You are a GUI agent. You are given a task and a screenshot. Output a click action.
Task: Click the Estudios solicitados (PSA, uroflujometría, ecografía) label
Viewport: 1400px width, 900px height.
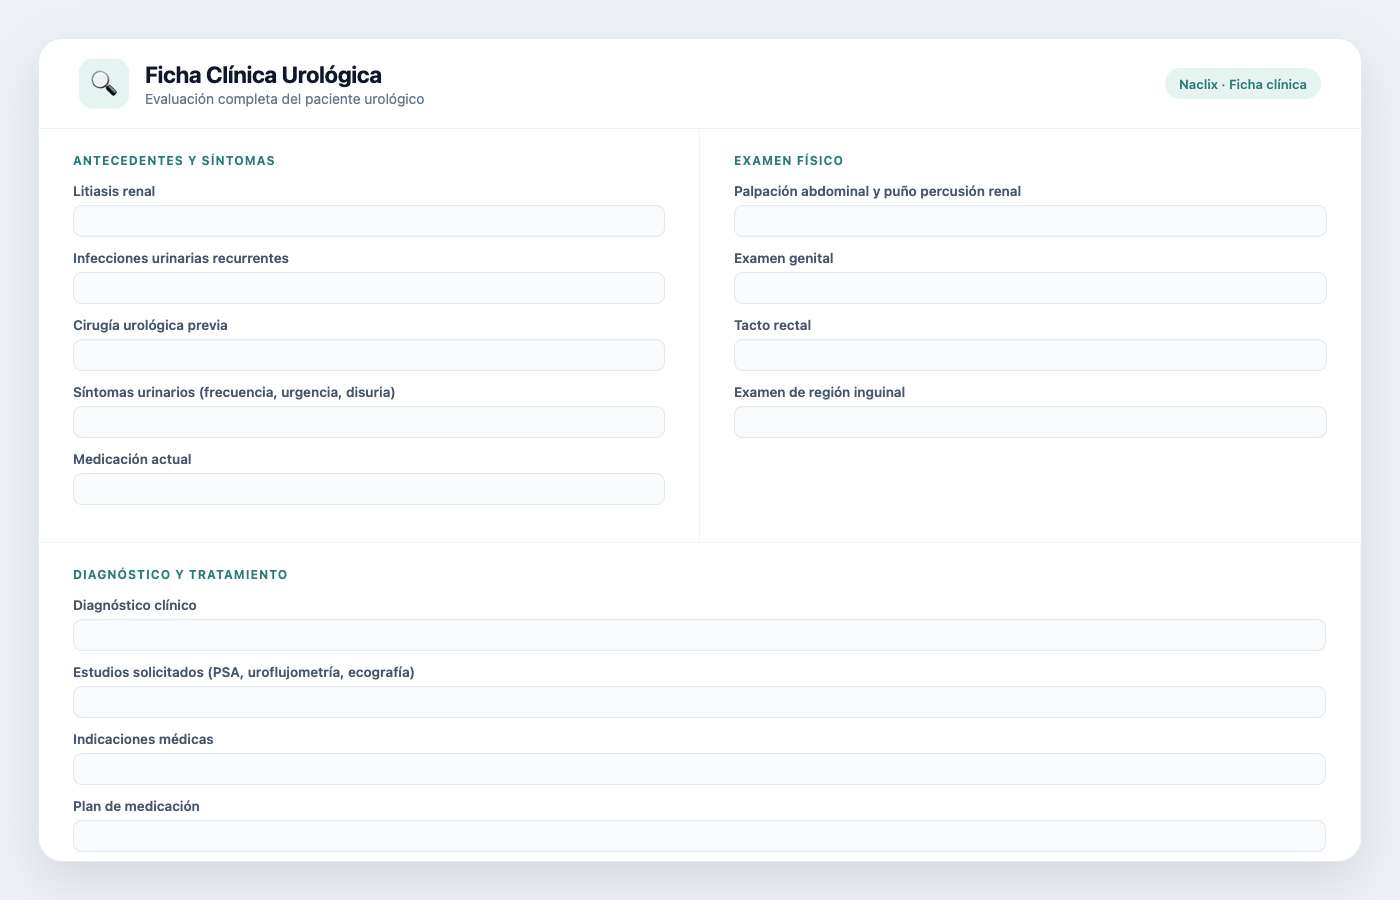[x=244, y=672]
